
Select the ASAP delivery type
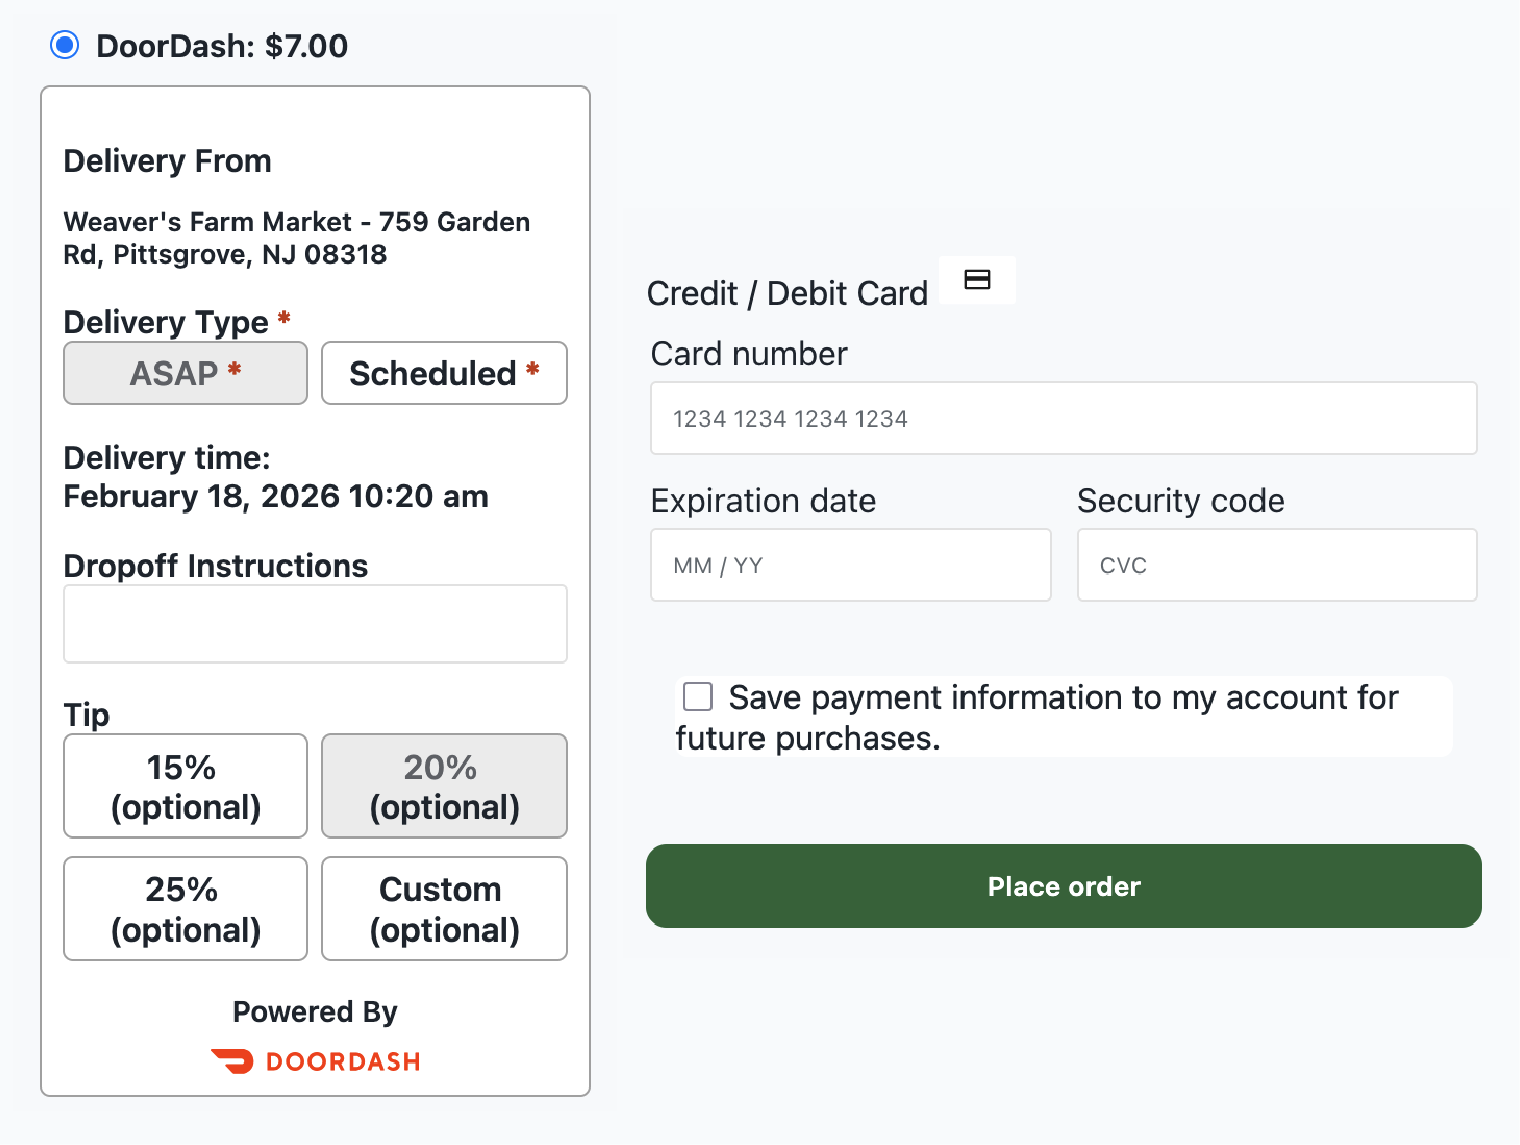point(184,373)
